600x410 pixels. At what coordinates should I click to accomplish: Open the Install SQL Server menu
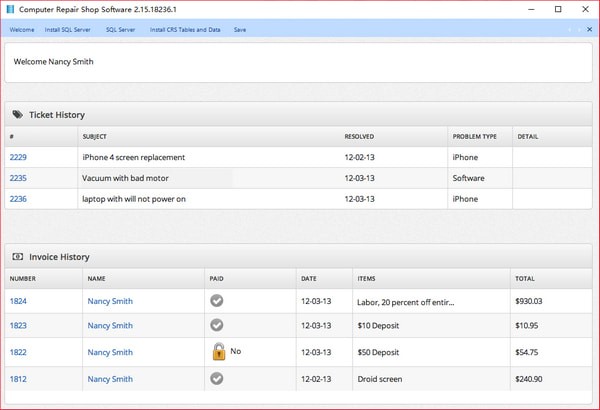click(x=68, y=30)
